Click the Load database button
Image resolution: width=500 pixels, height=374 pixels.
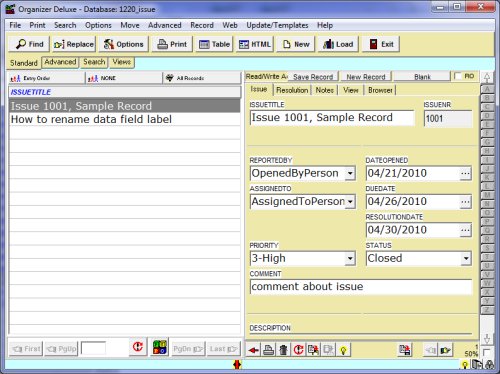coord(338,44)
